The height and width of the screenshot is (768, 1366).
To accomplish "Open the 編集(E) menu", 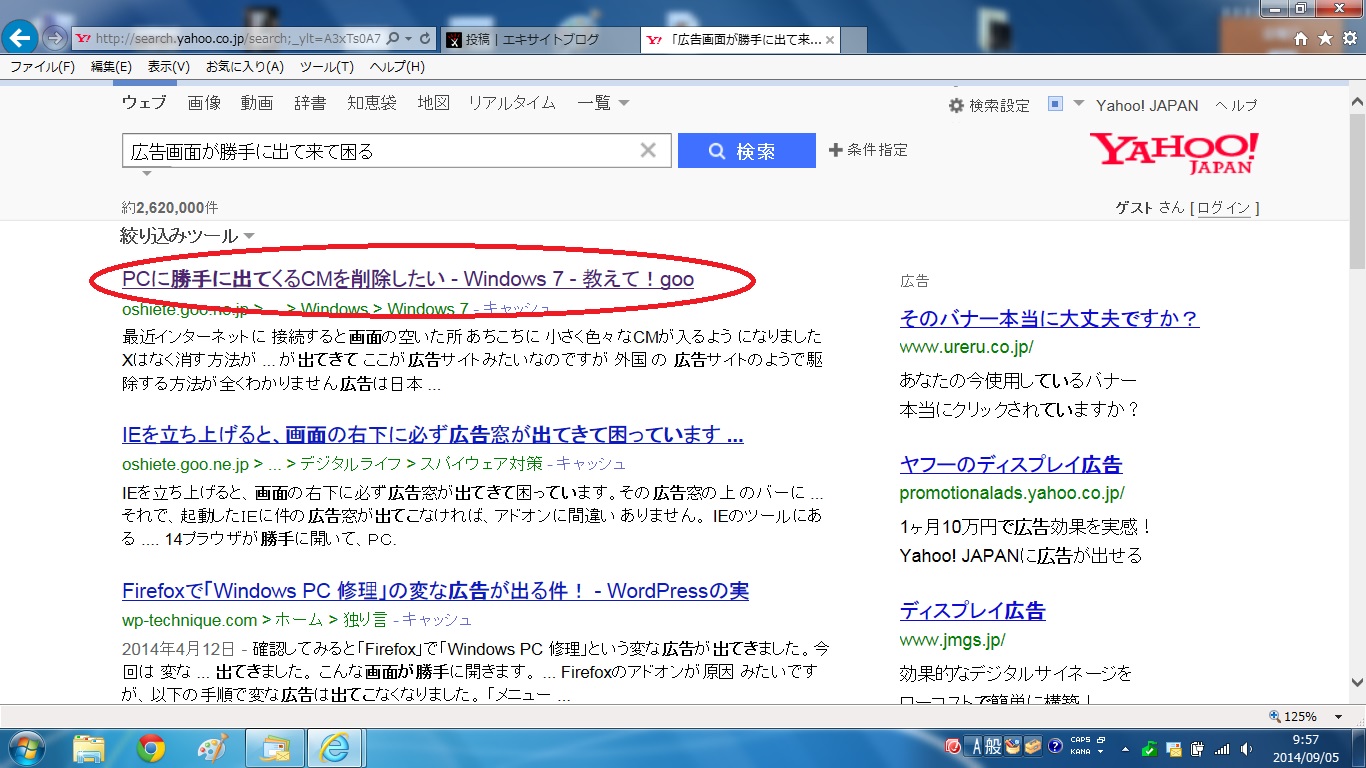I will [x=111, y=67].
